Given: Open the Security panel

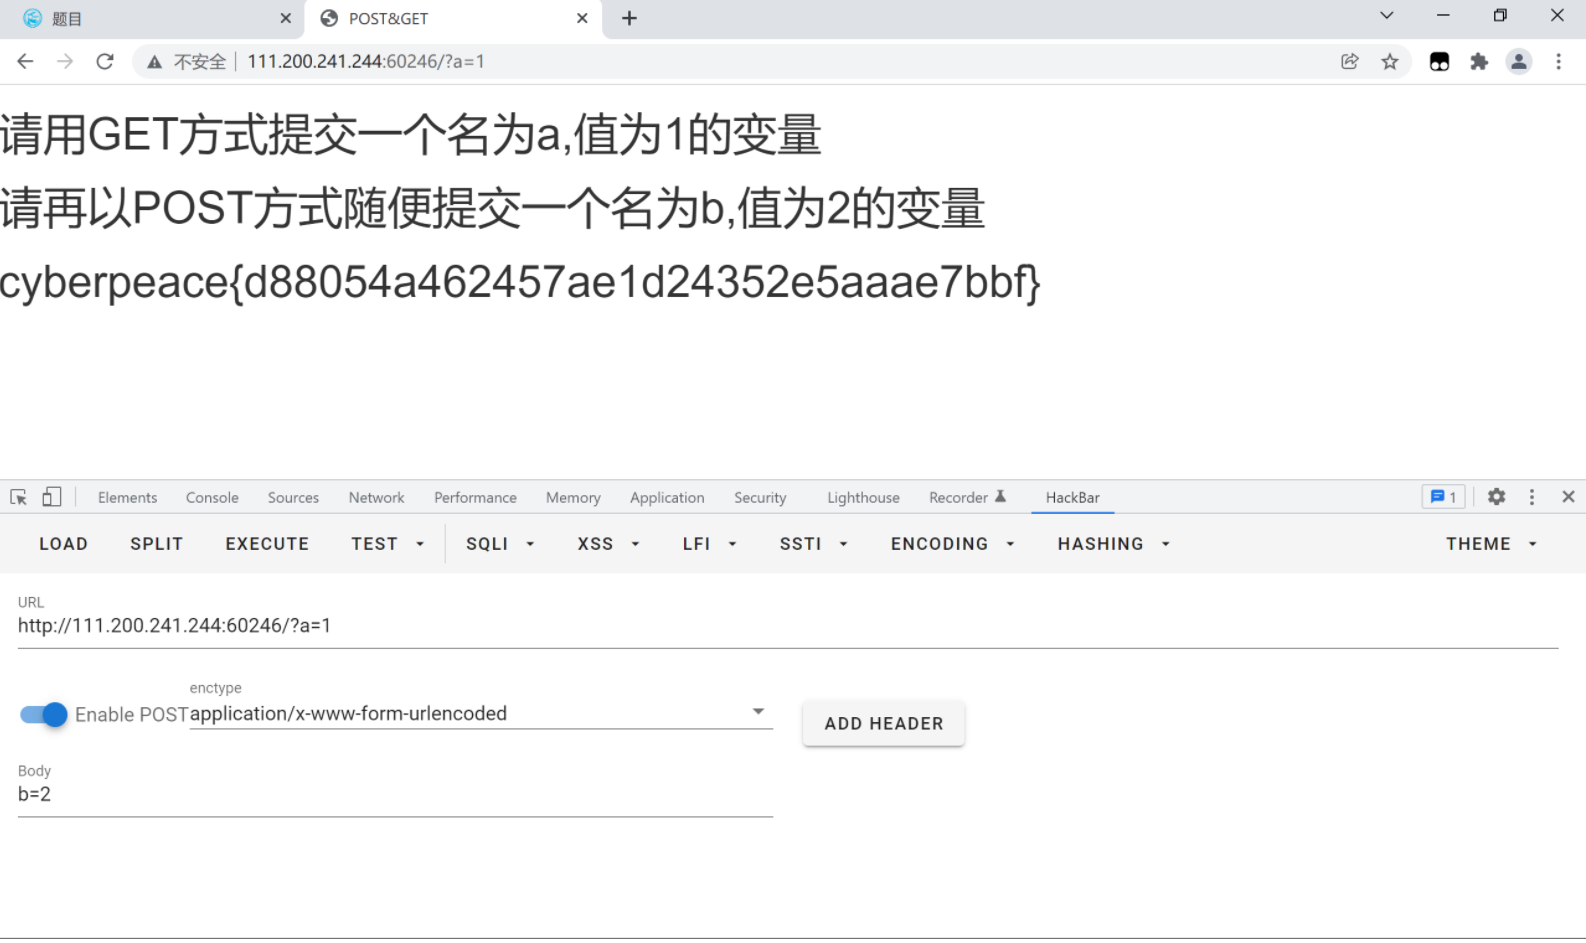Looking at the screenshot, I should (x=760, y=498).
